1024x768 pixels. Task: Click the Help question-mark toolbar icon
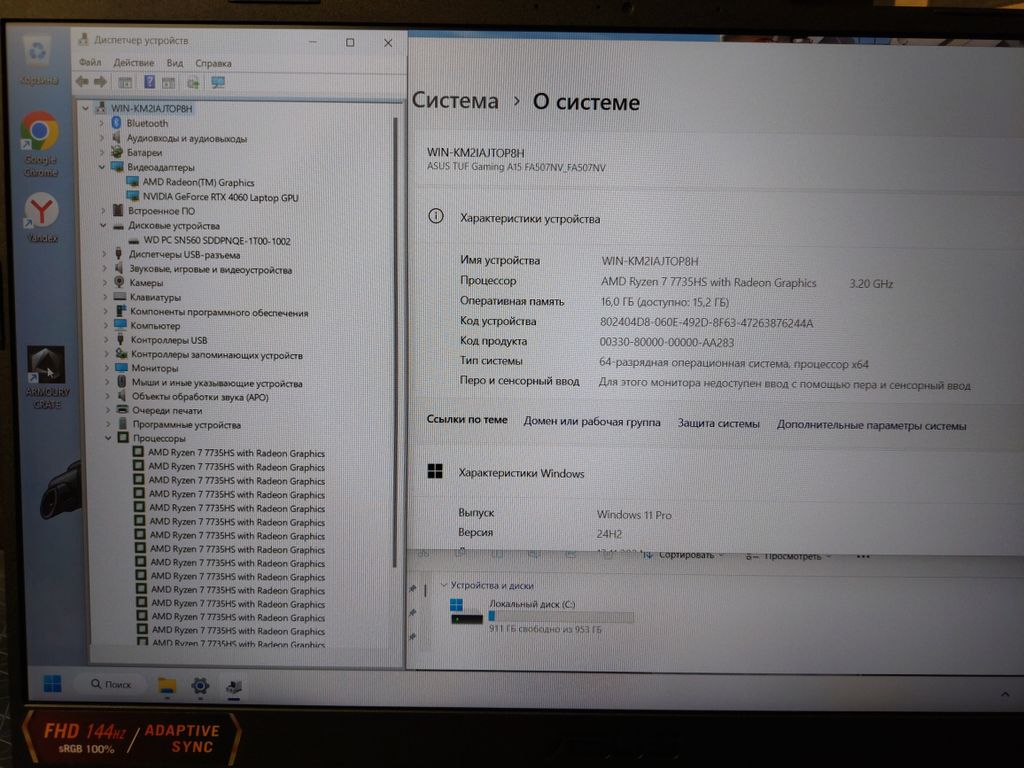click(x=149, y=82)
